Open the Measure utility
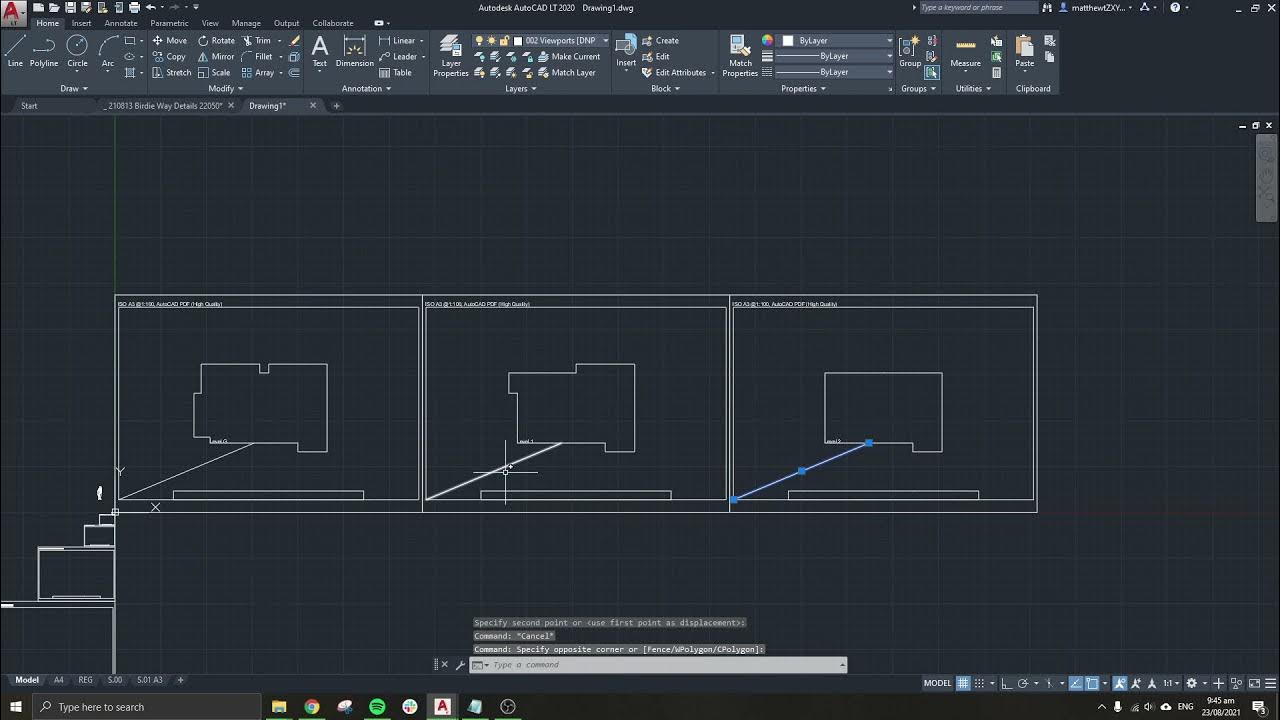Screen dimensions: 1280x720 [965, 52]
